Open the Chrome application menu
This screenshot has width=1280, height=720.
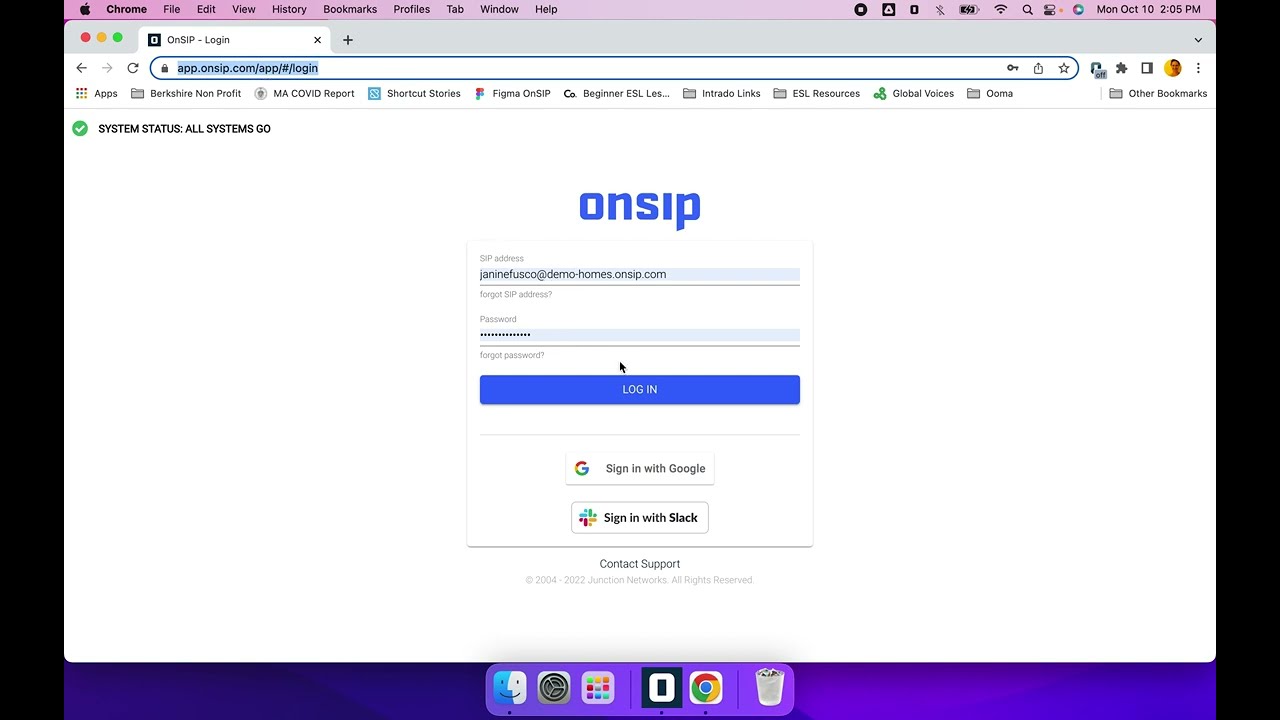(x=127, y=9)
